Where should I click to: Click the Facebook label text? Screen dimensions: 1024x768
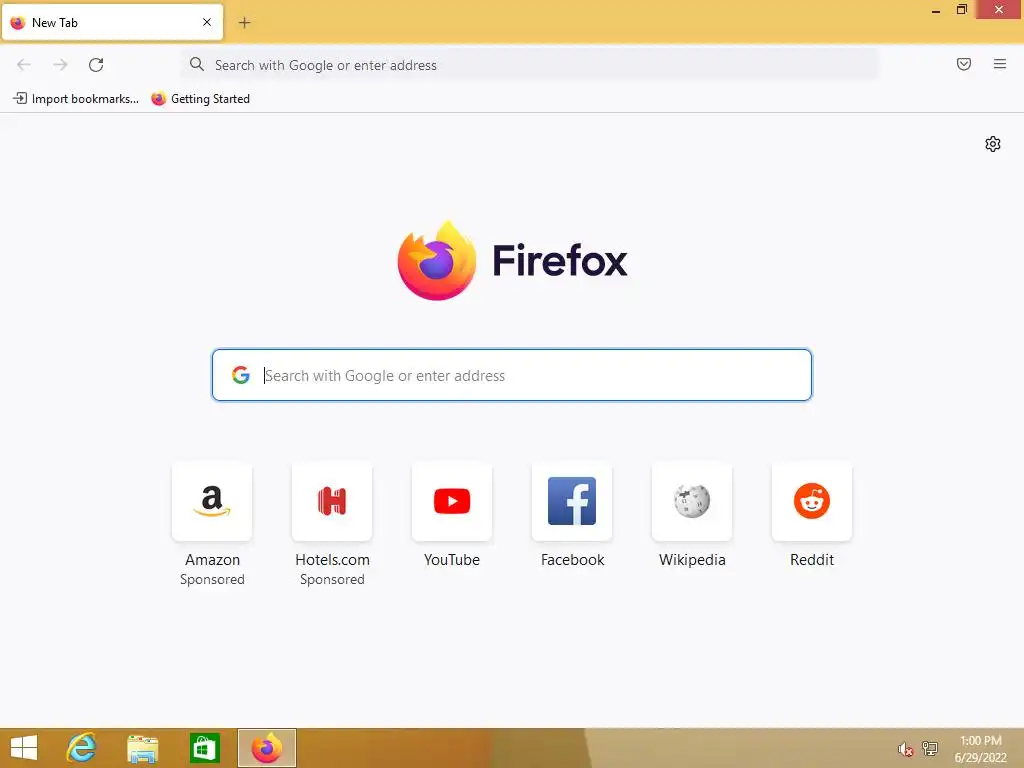573,560
